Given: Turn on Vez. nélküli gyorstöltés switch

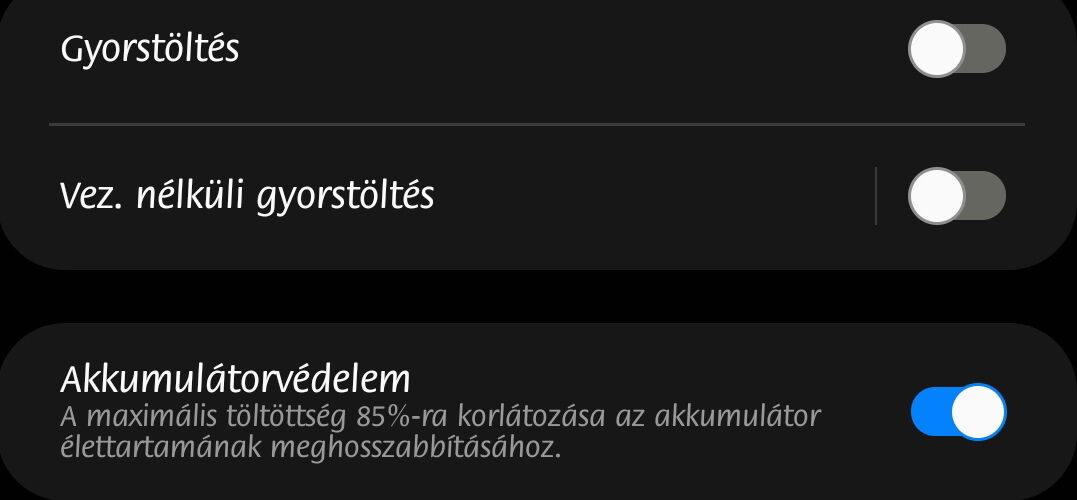Looking at the screenshot, I should point(957,196).
